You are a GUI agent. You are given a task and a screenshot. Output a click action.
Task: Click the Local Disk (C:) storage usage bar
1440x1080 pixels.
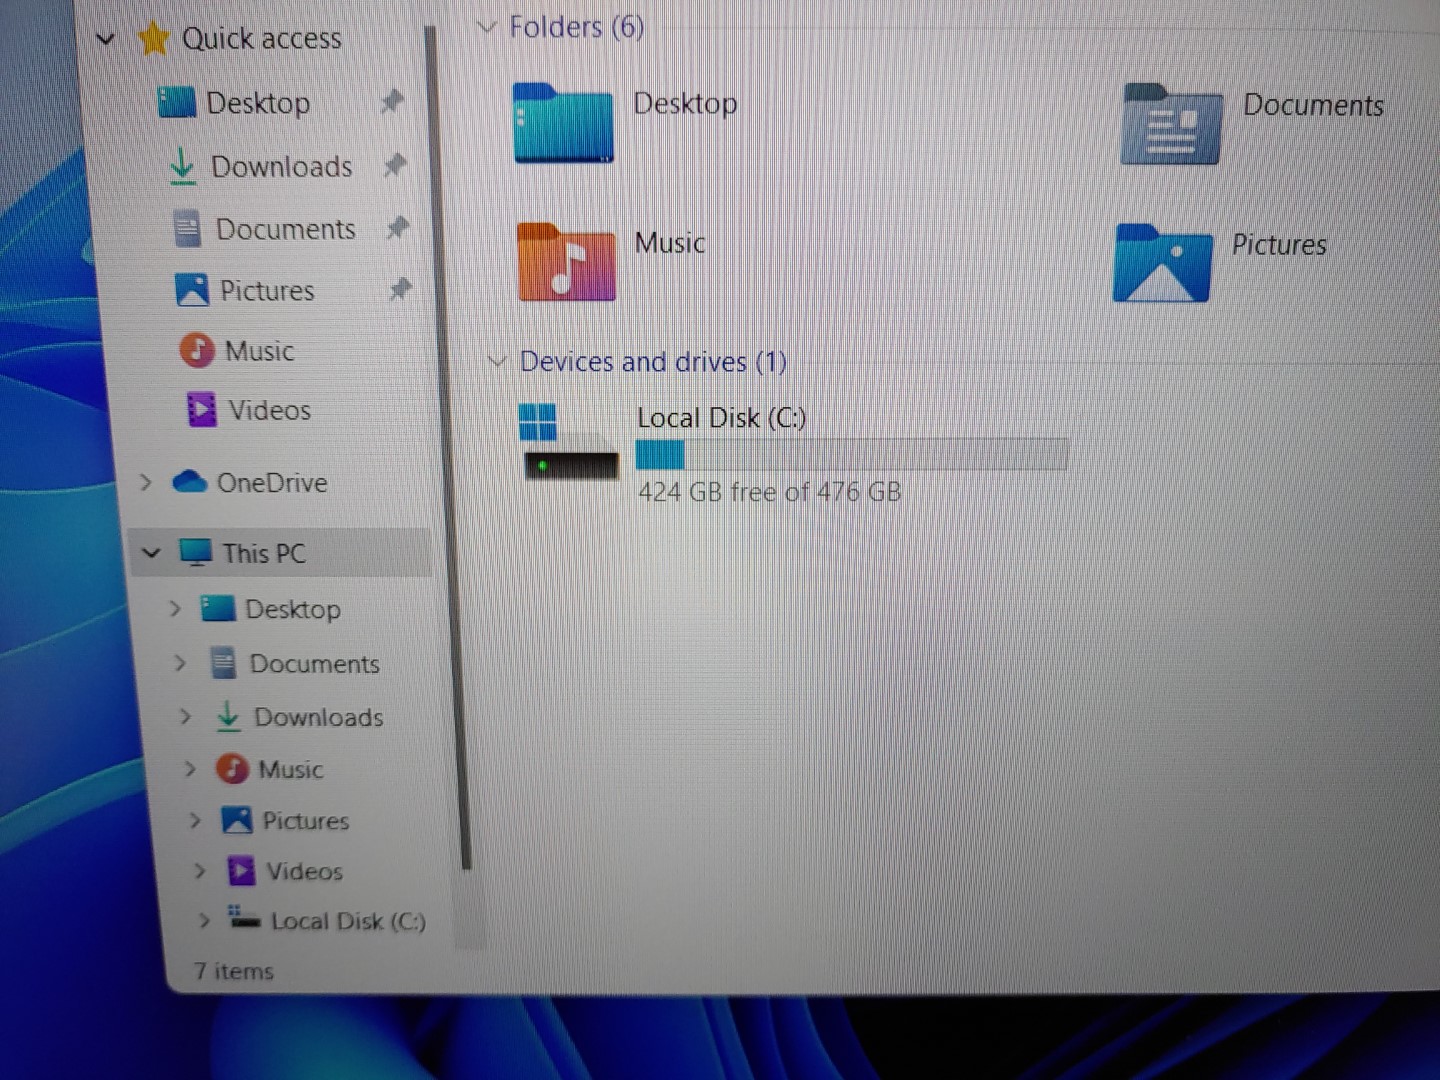[x=852, y=455]
